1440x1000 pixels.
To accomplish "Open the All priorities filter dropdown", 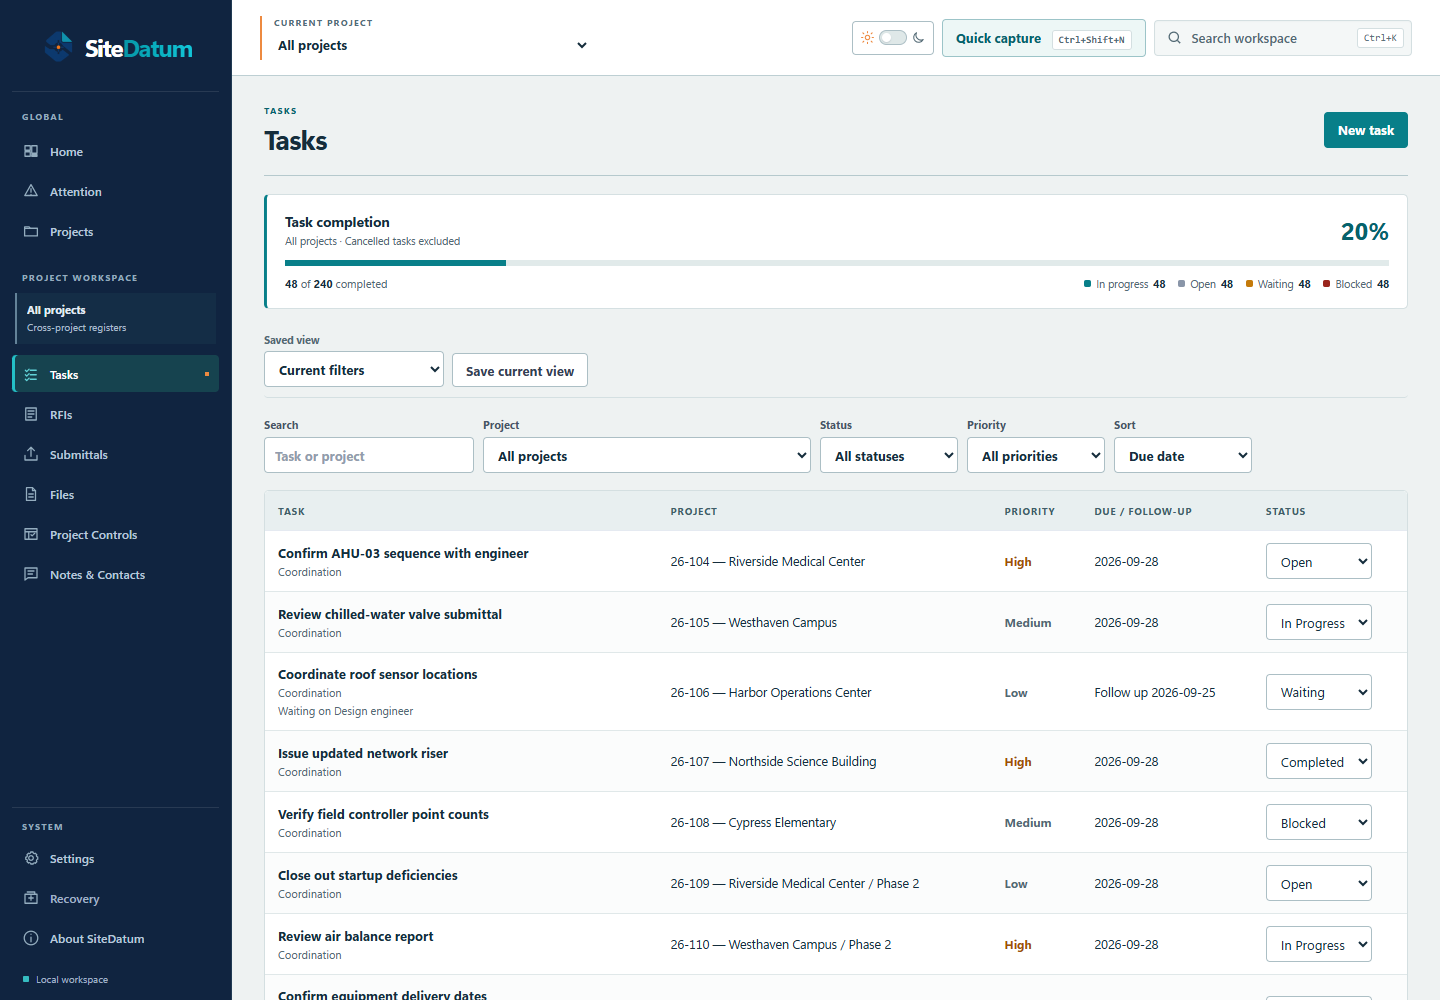I will (x=1036, y=455).
